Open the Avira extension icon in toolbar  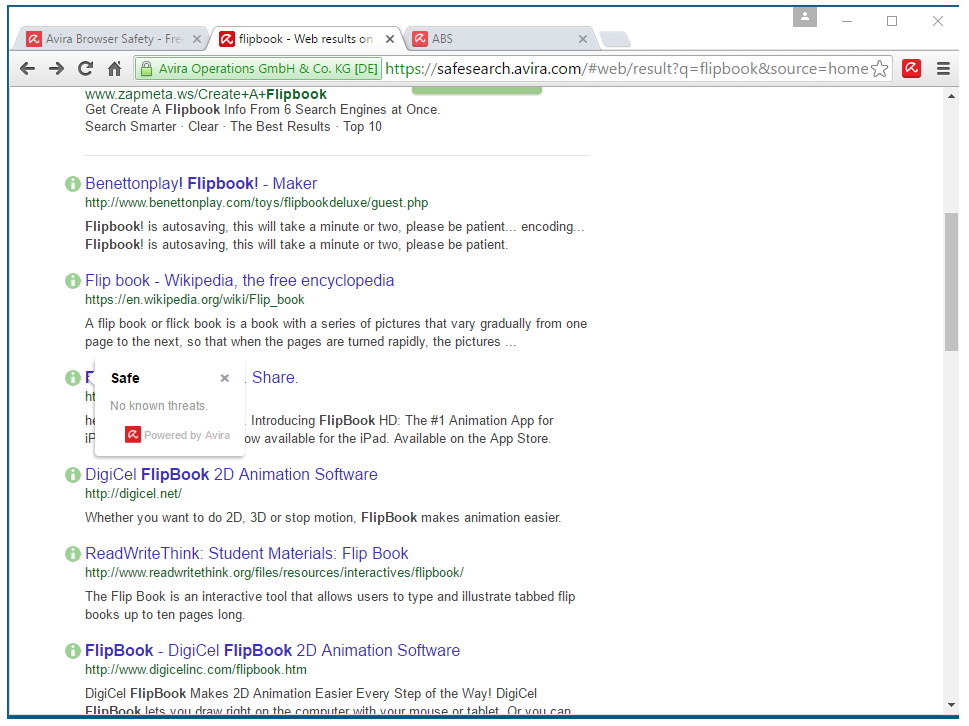pos(912,69)
